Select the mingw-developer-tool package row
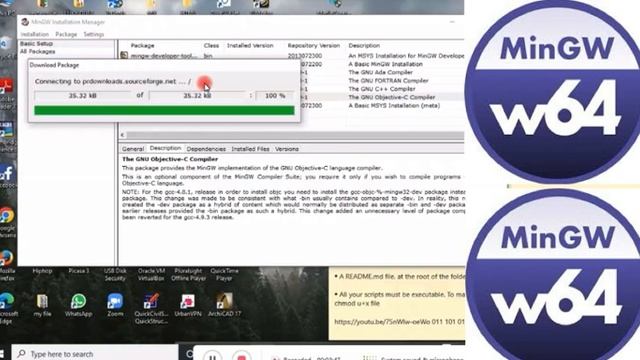The width and height of the screenshot is (640, 360). point(292,56)
